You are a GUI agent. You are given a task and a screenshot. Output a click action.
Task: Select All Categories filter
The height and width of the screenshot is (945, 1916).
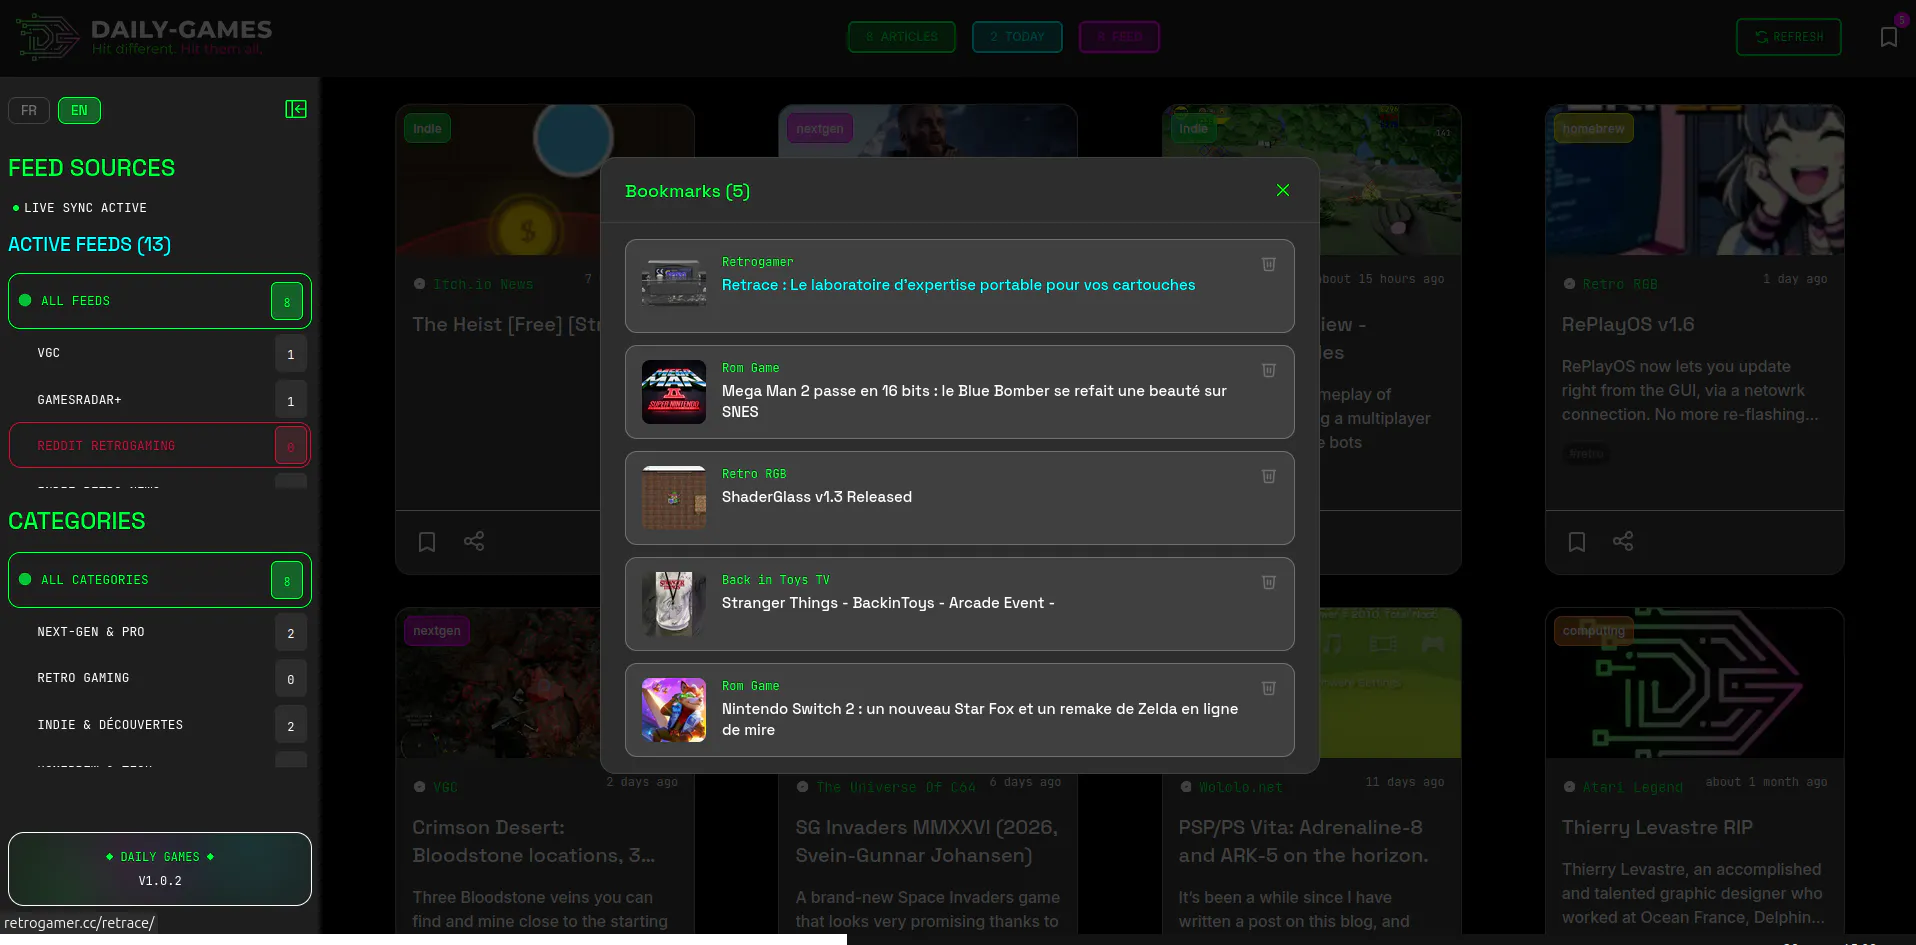point(160,580)
